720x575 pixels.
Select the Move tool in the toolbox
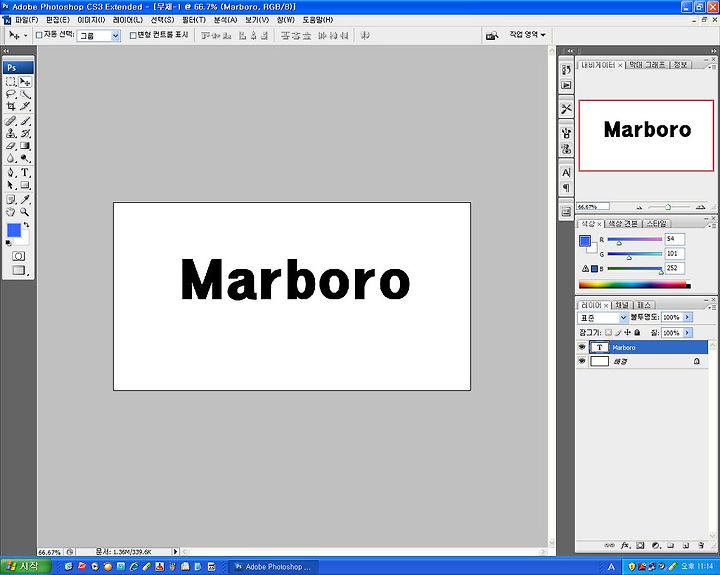coord(25,82)
